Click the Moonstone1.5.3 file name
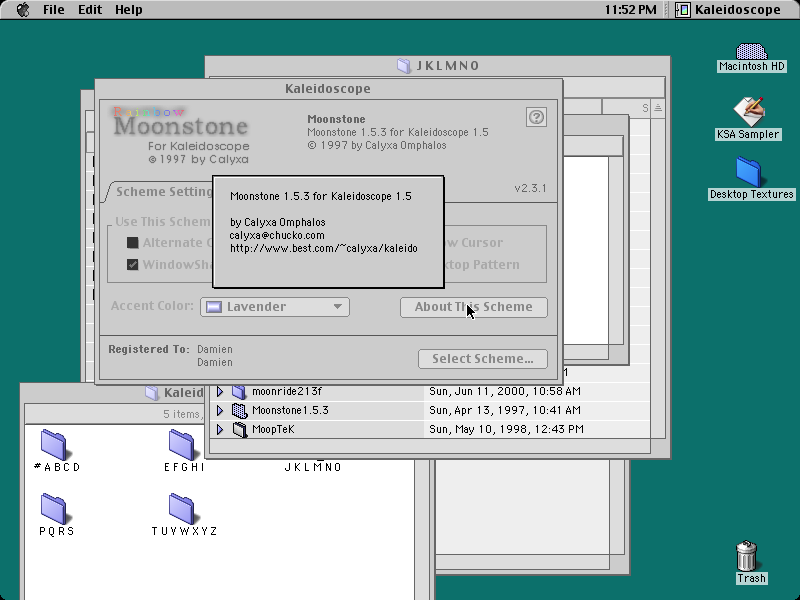This screenshot has width=800, height=600. (290, 410)
